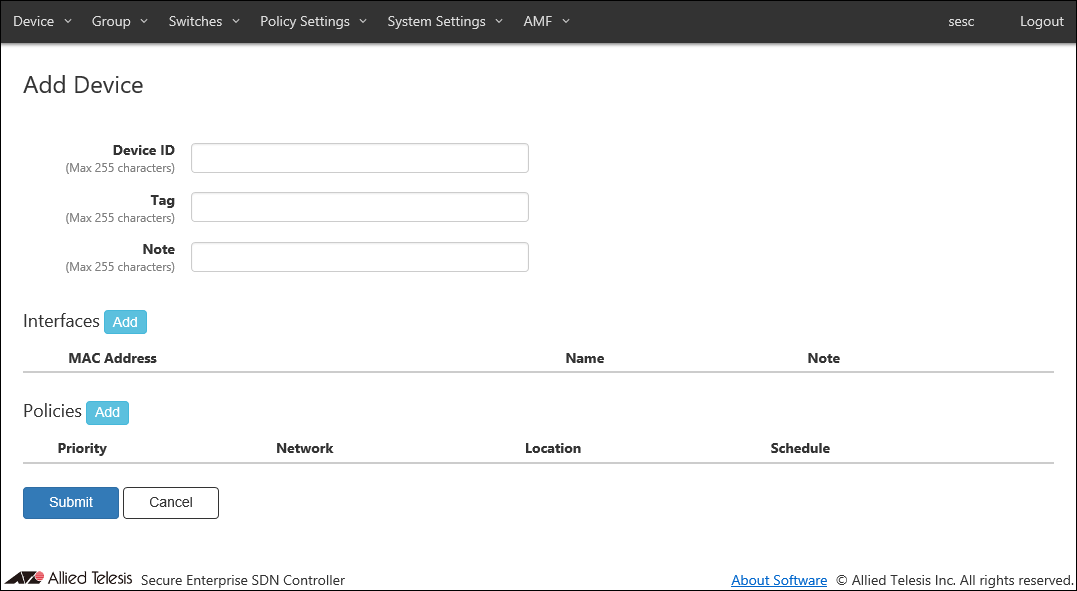Click the sesc user account link
The image size is (1077, 591).
[961, 21]
